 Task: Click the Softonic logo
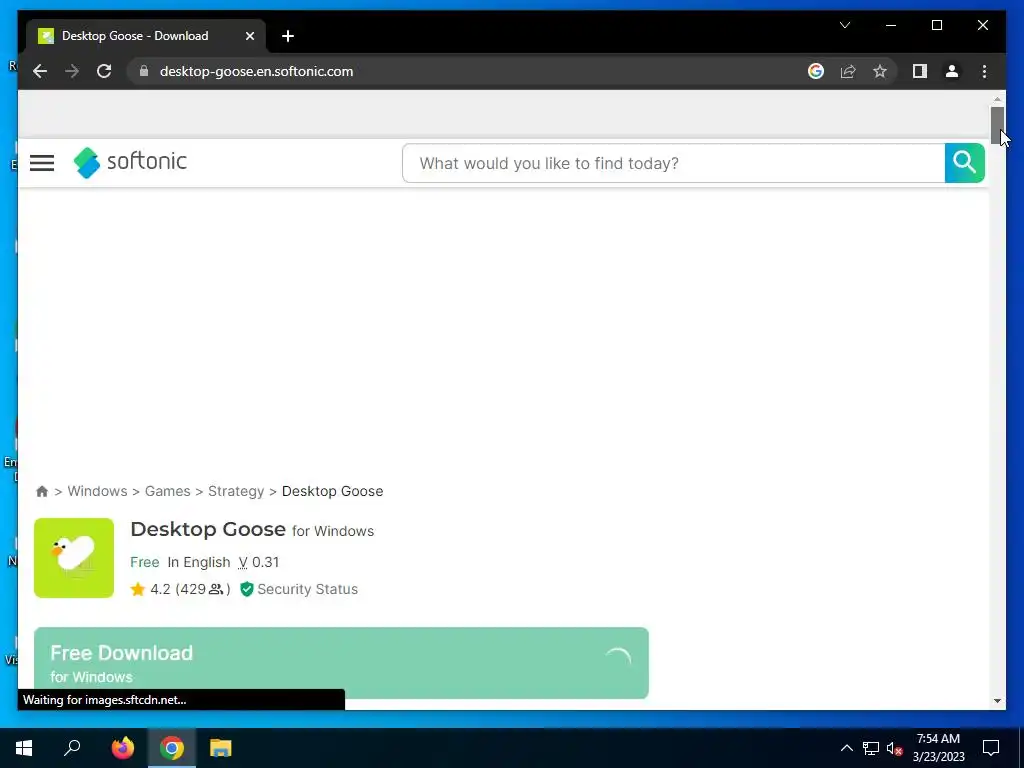[x=130, y=162]
